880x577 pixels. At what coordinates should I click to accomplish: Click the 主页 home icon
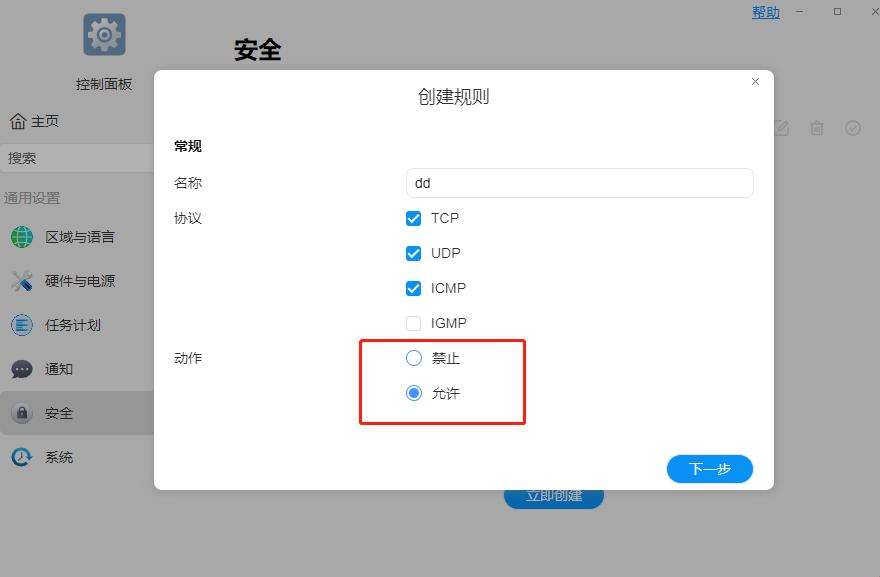[19, 120]
